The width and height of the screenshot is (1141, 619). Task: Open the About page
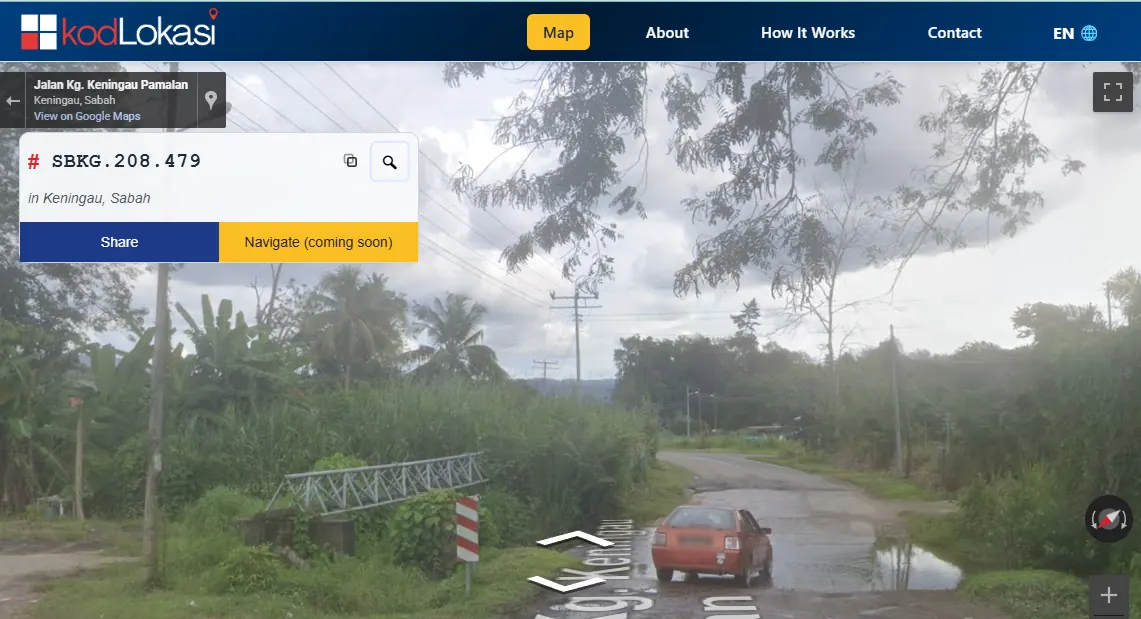coord(666,32)
